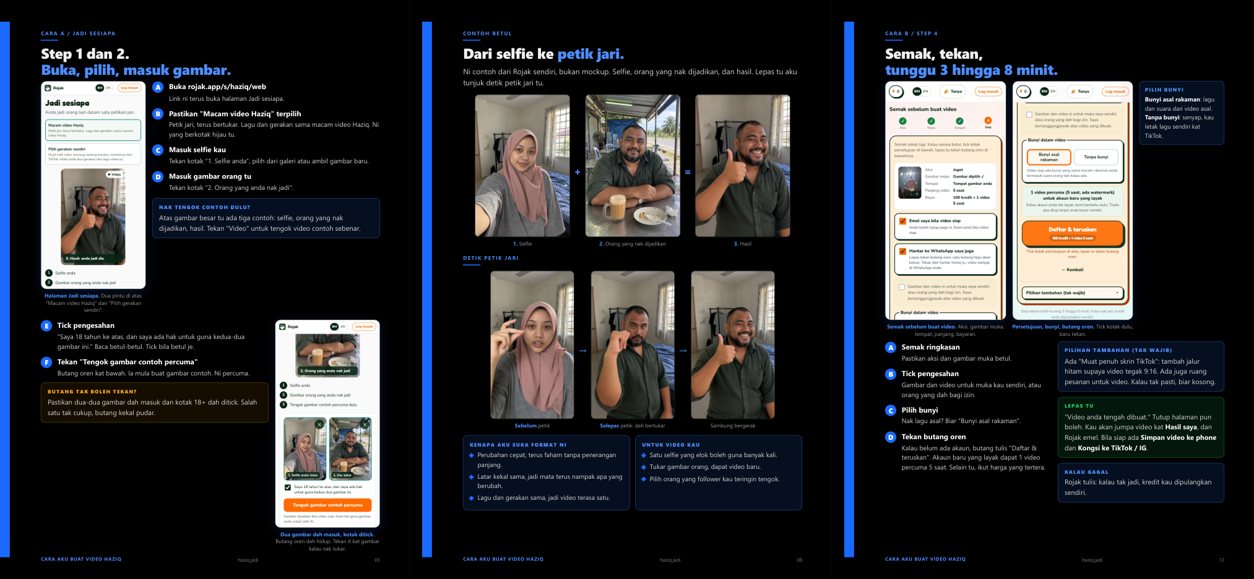Viewport: 1254px width, 579px height.
Task: Open the '1. Selfie' example photo
Action: click(522, 165)
